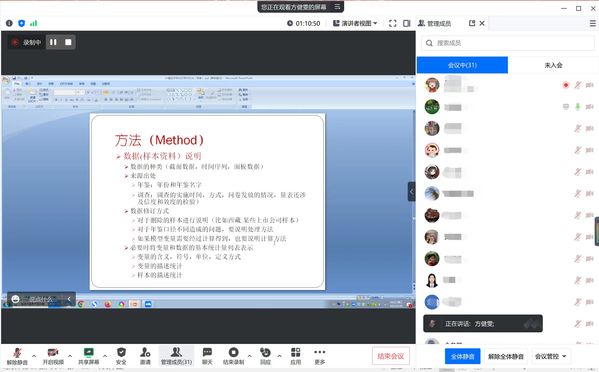Click the red 结束会议 button
The image size is (599, 372).
pyautogui.click(x=390, y=356)
